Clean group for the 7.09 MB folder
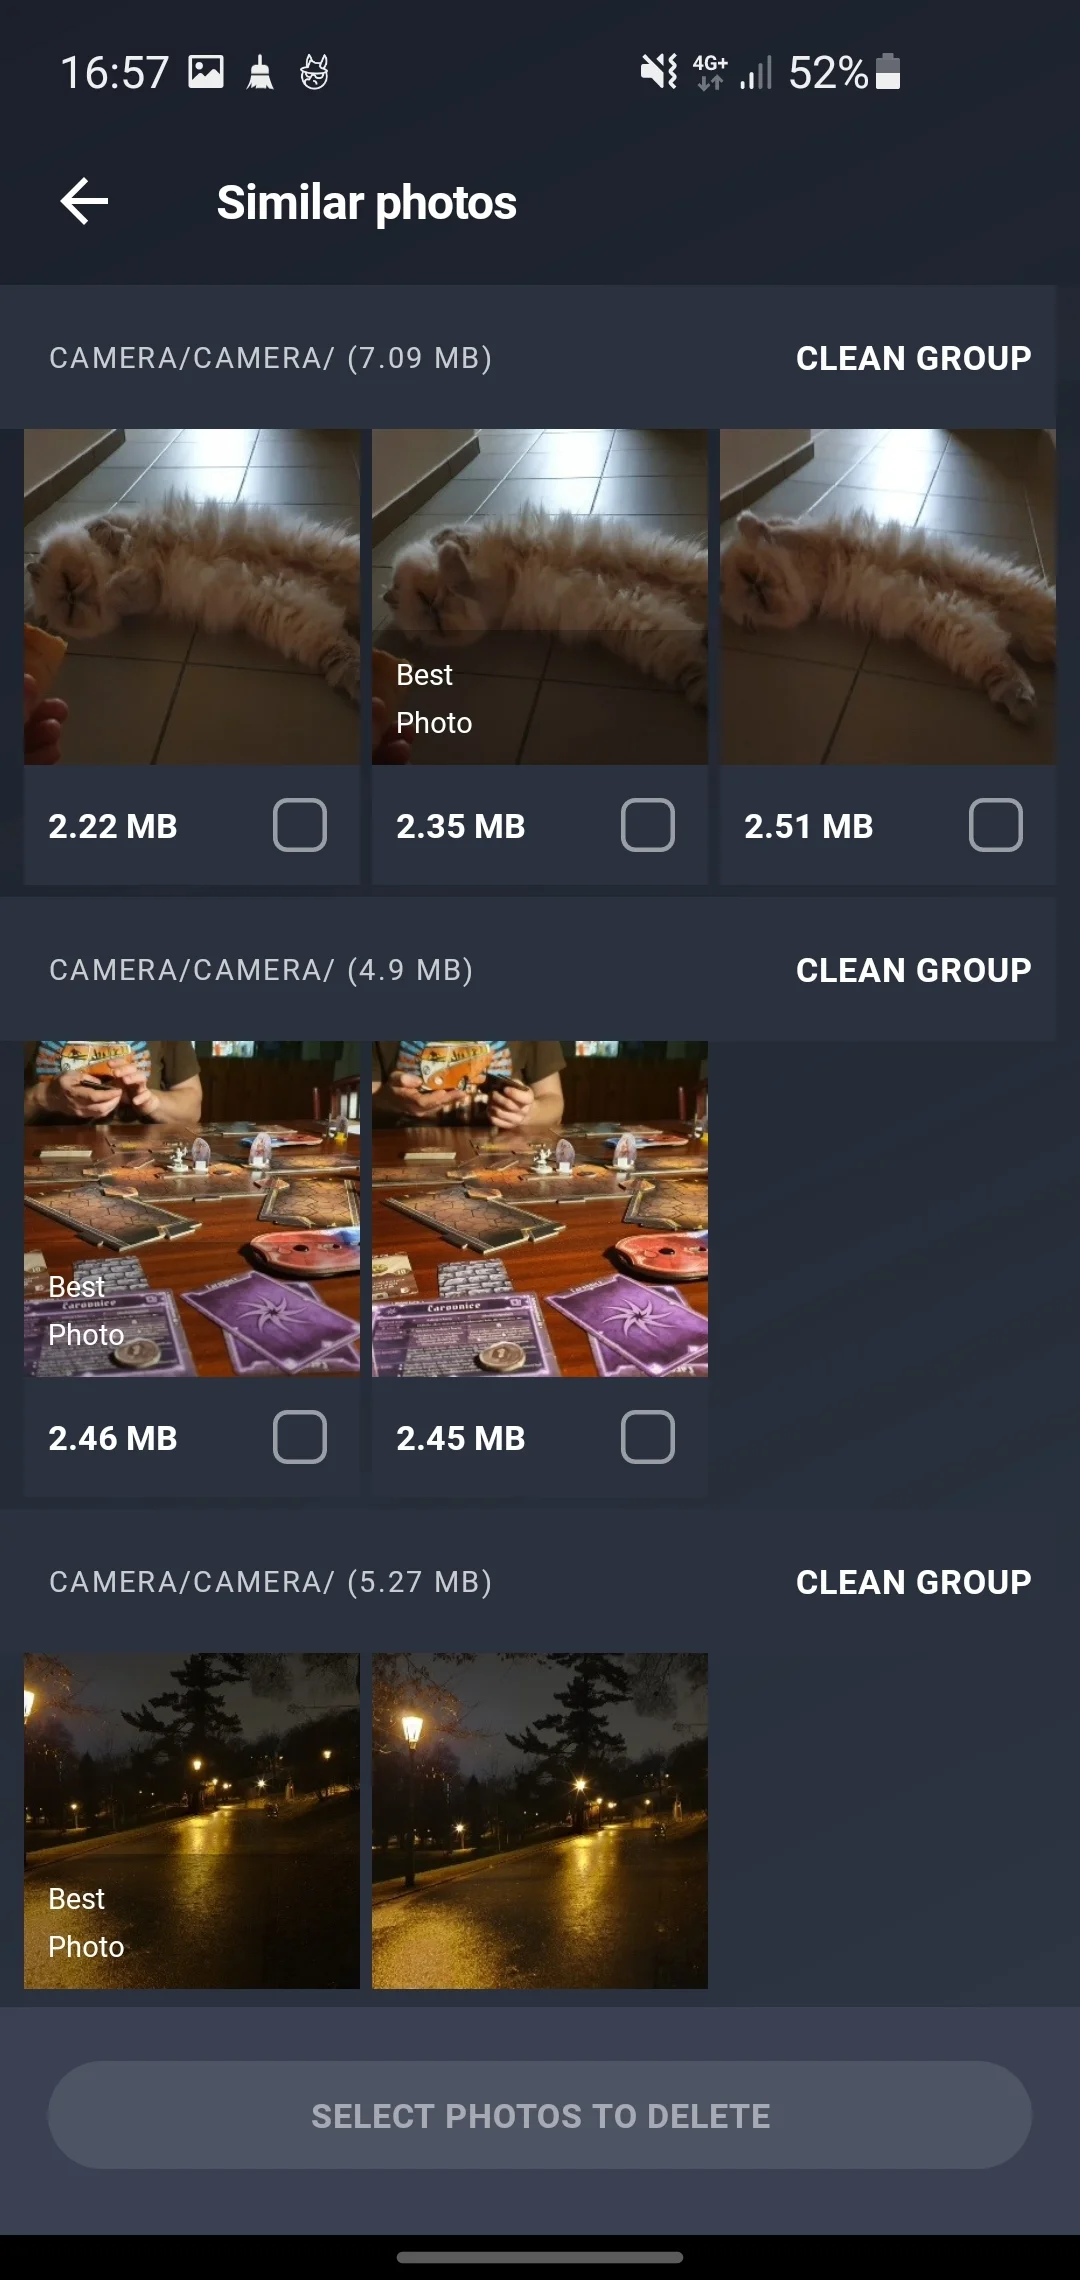Viewport: 1080px width, 2280px height. click(x=913, y=358)
